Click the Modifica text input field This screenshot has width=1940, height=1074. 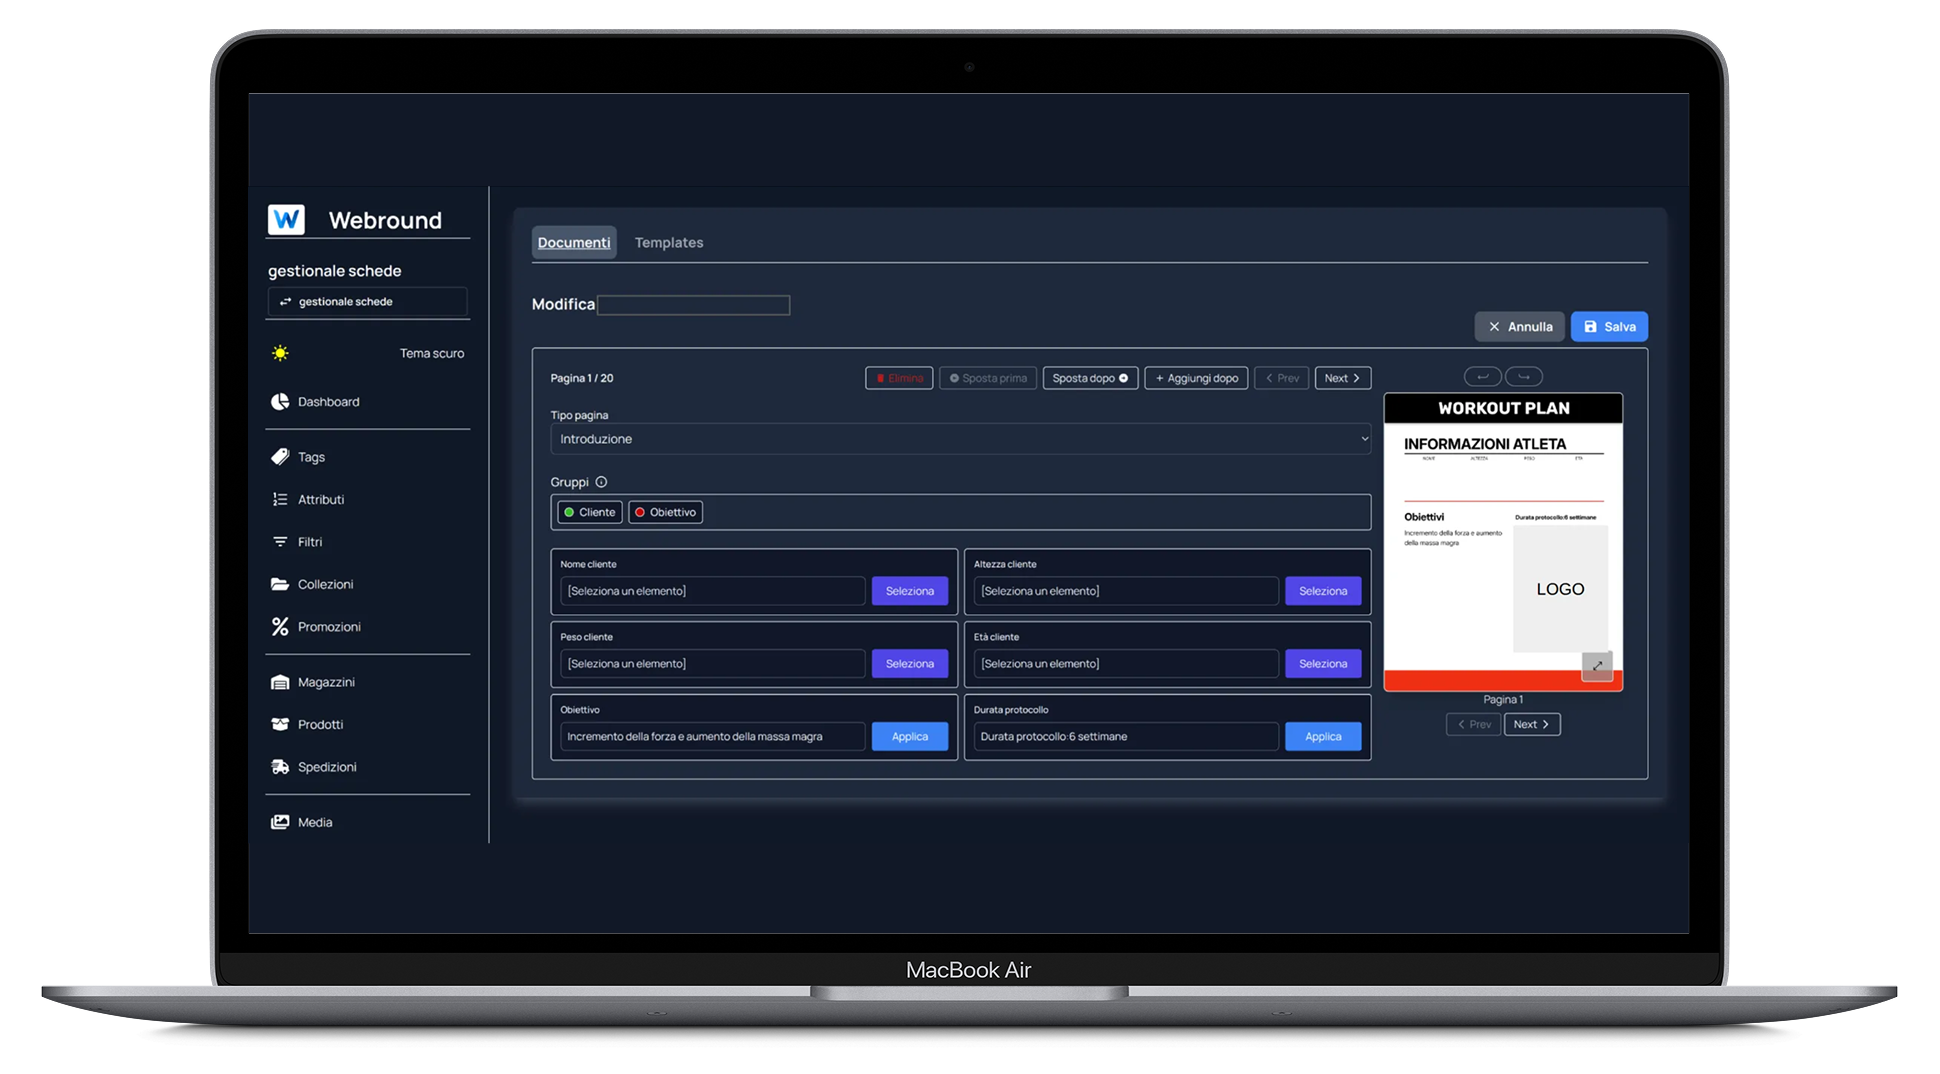tap(693, 304)
